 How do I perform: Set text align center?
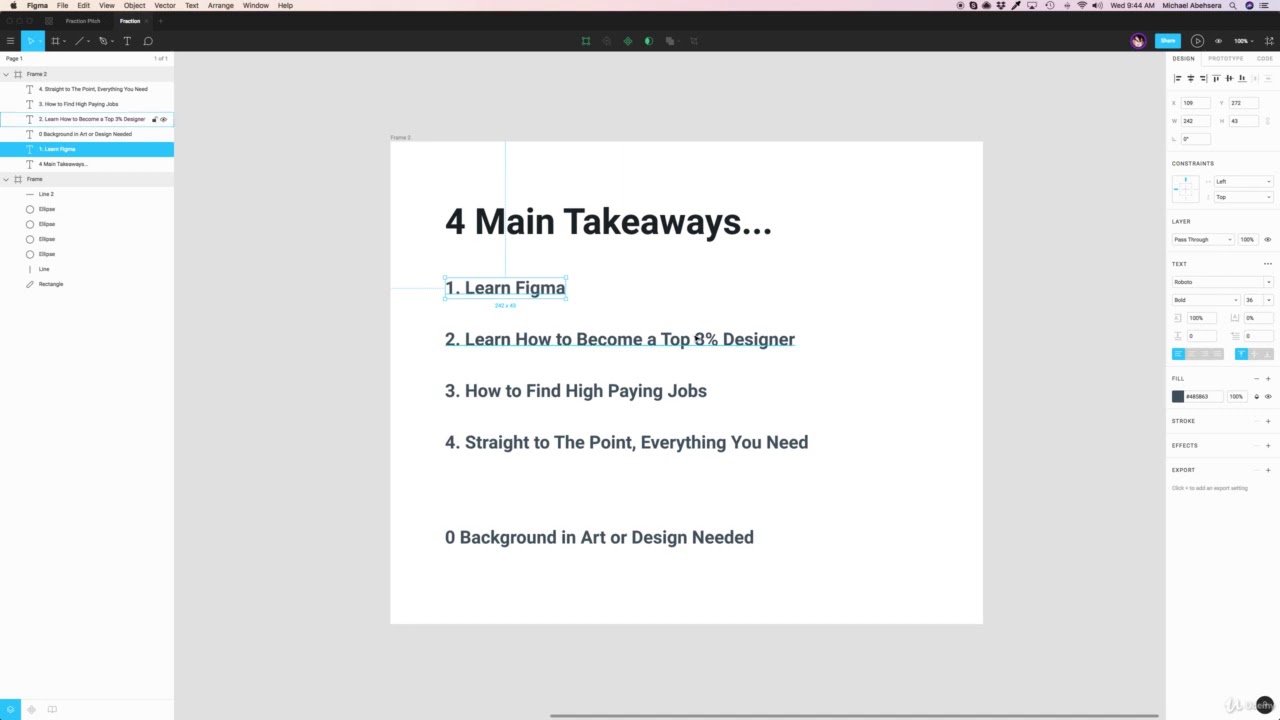click(1191, 354)
